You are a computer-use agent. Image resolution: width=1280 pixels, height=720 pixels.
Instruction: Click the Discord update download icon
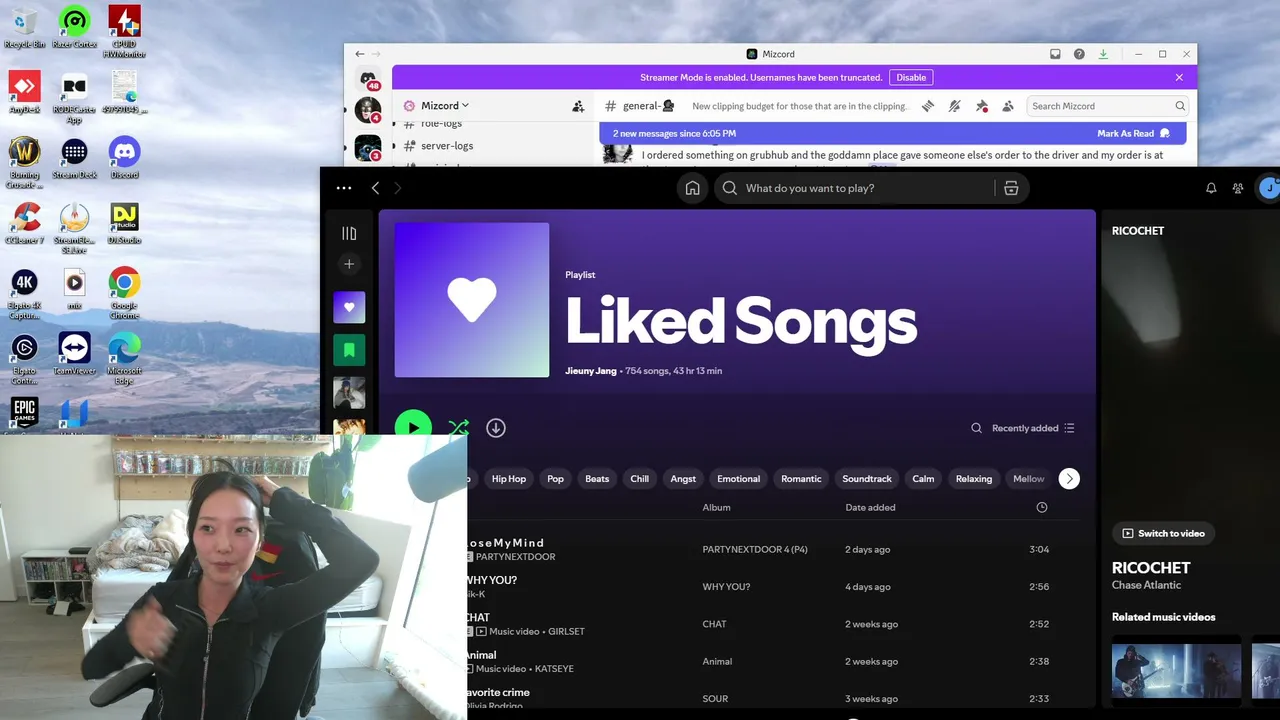pos(1103,54)
